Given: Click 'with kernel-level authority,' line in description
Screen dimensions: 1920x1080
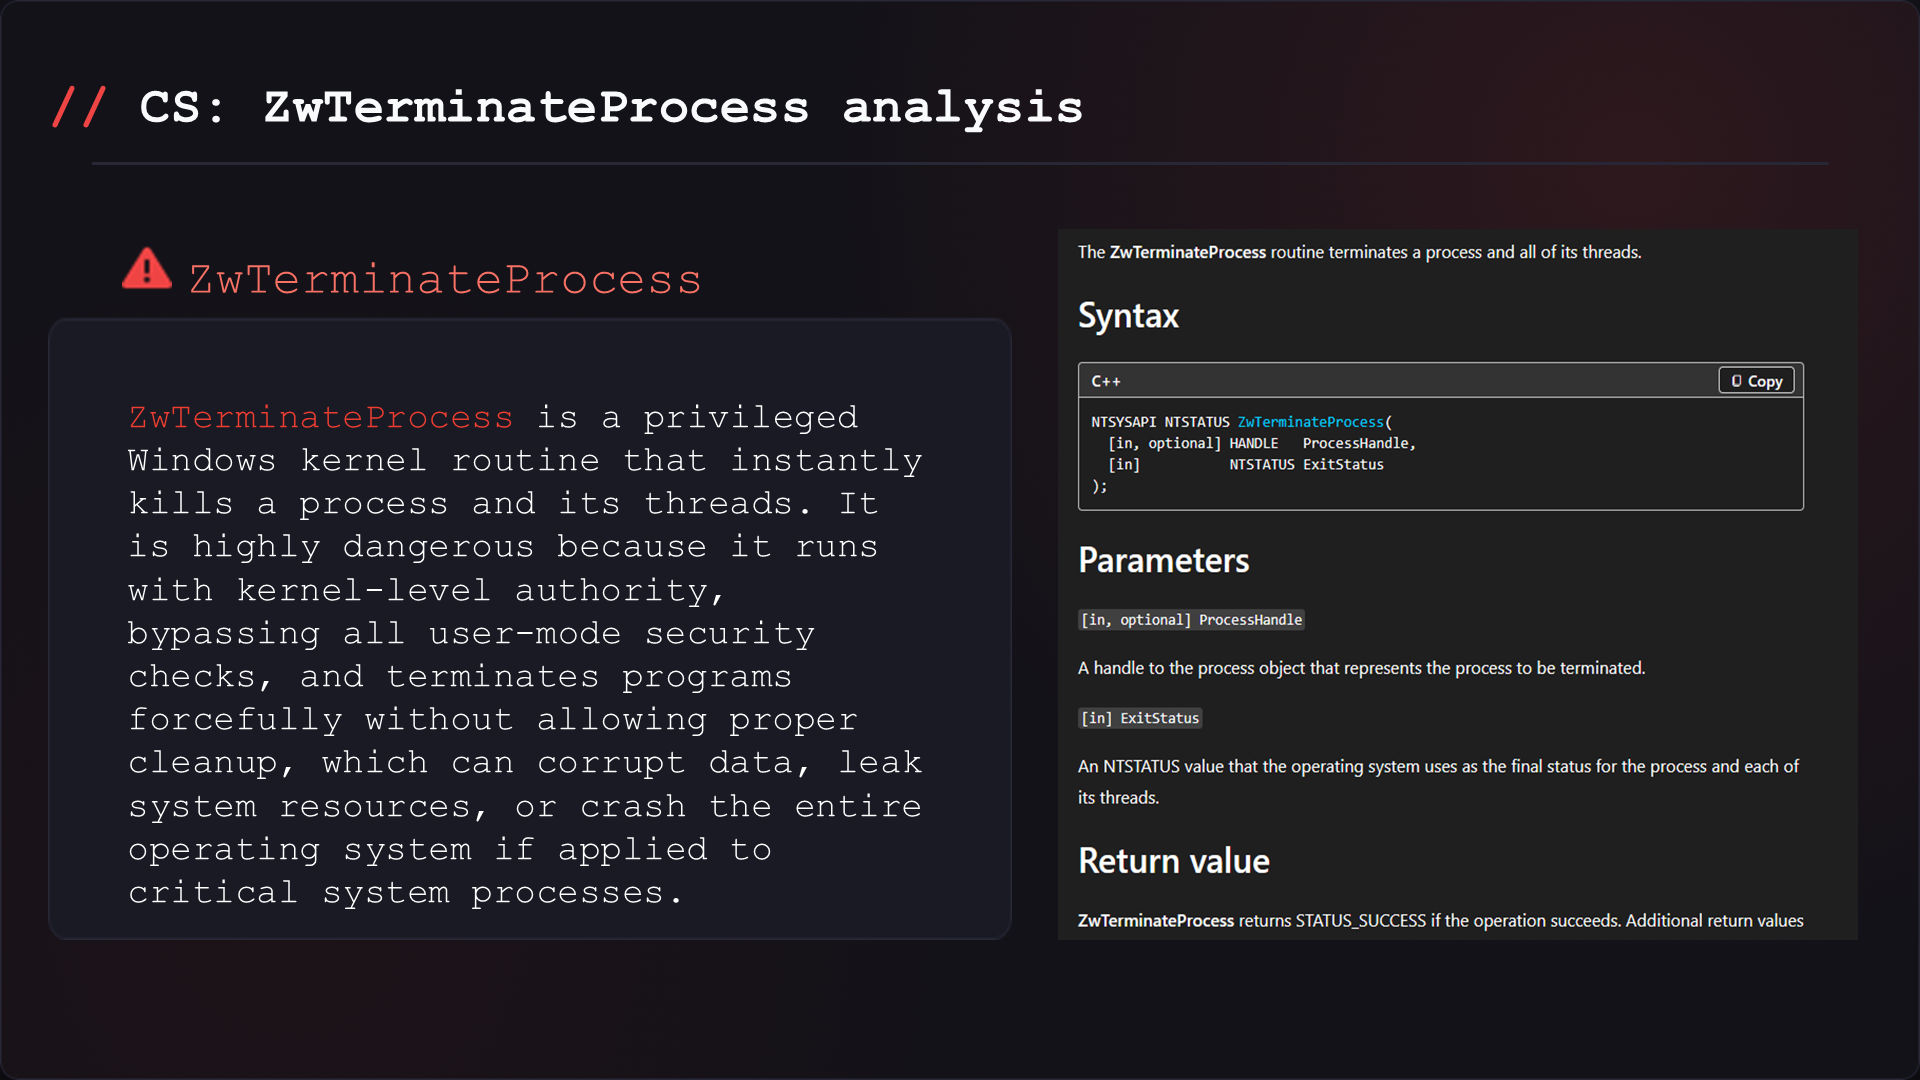Looking at the screenshot, I should tap(426, 590).
